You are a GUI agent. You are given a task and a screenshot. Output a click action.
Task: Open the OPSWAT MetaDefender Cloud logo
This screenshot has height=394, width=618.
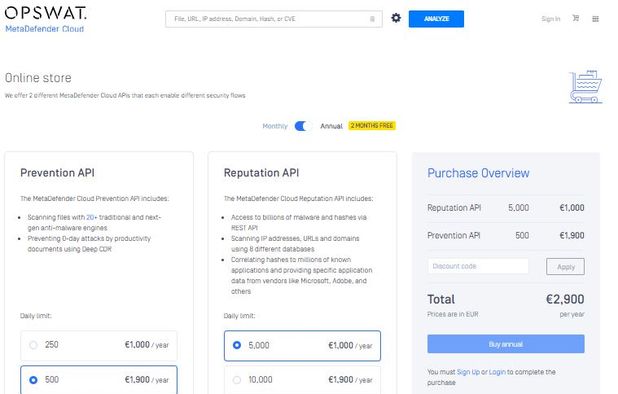point(46,19)
